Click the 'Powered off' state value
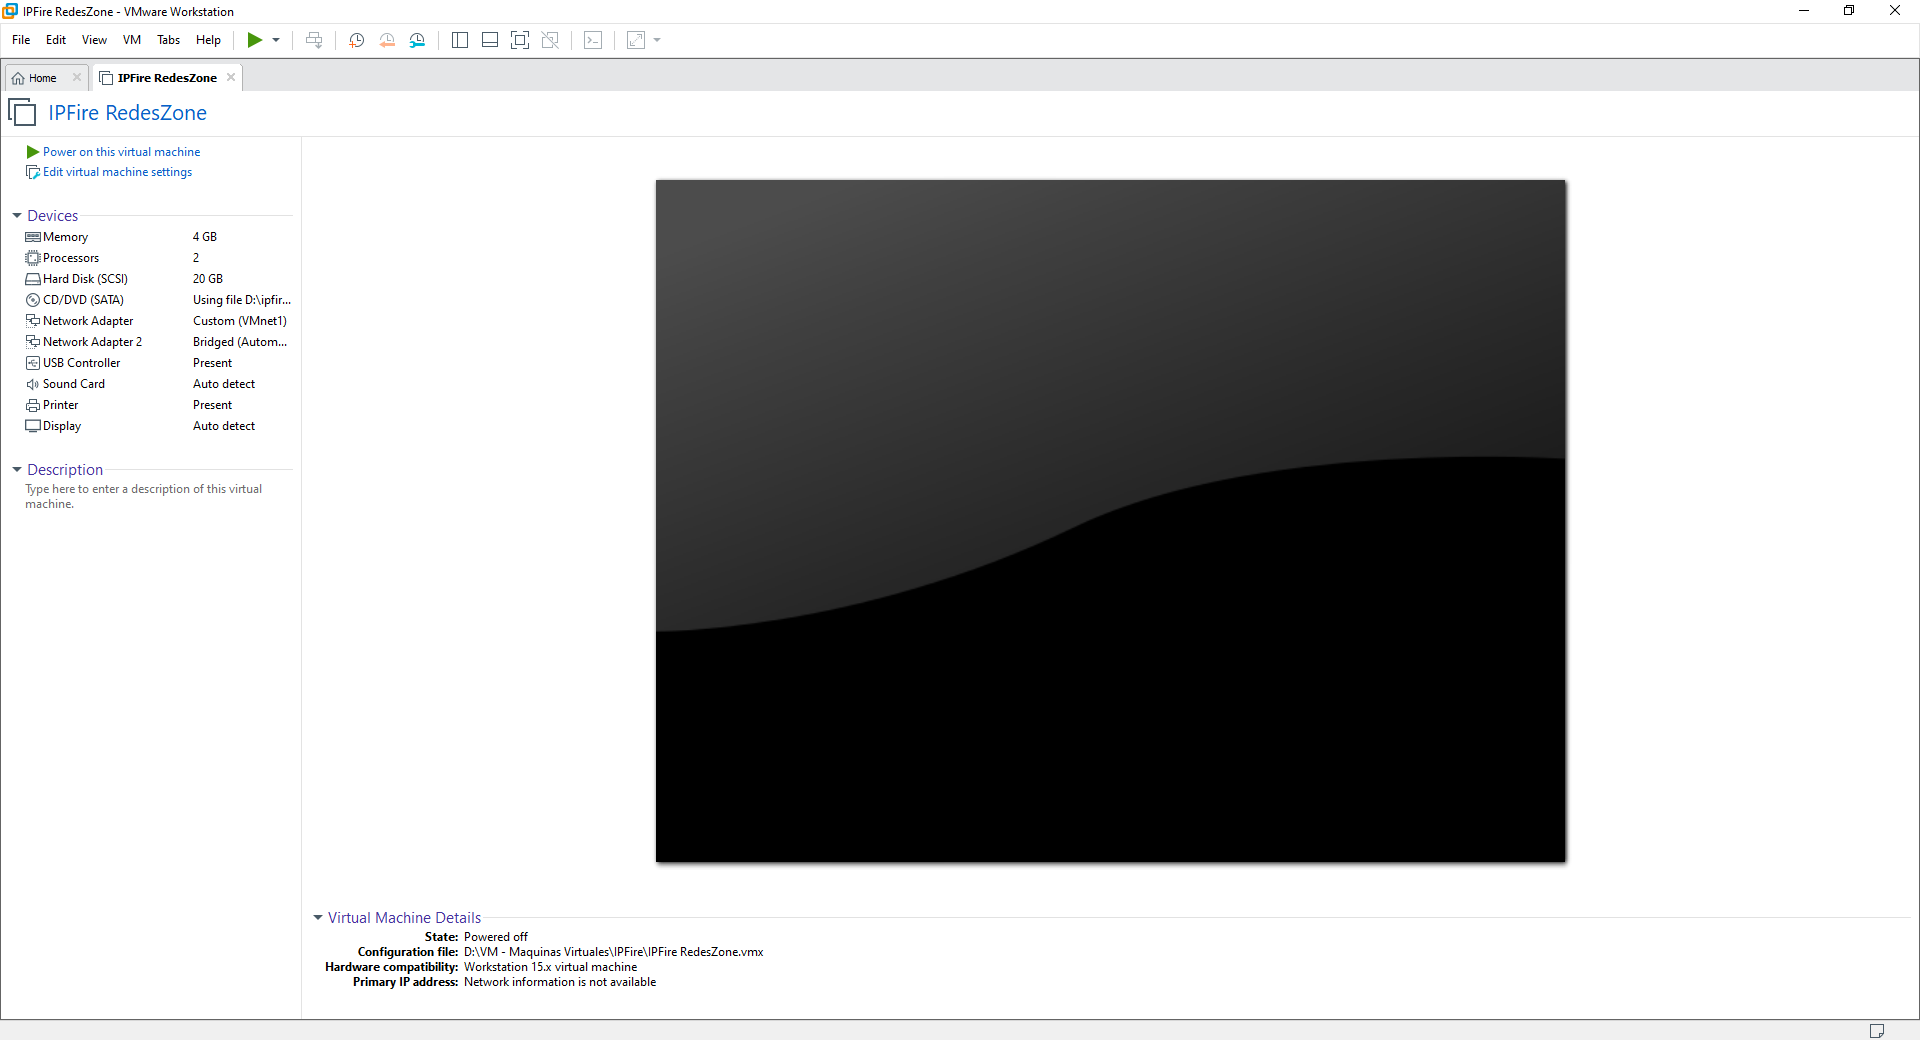Viewport: 1920px width, 1040px height. 496,937
